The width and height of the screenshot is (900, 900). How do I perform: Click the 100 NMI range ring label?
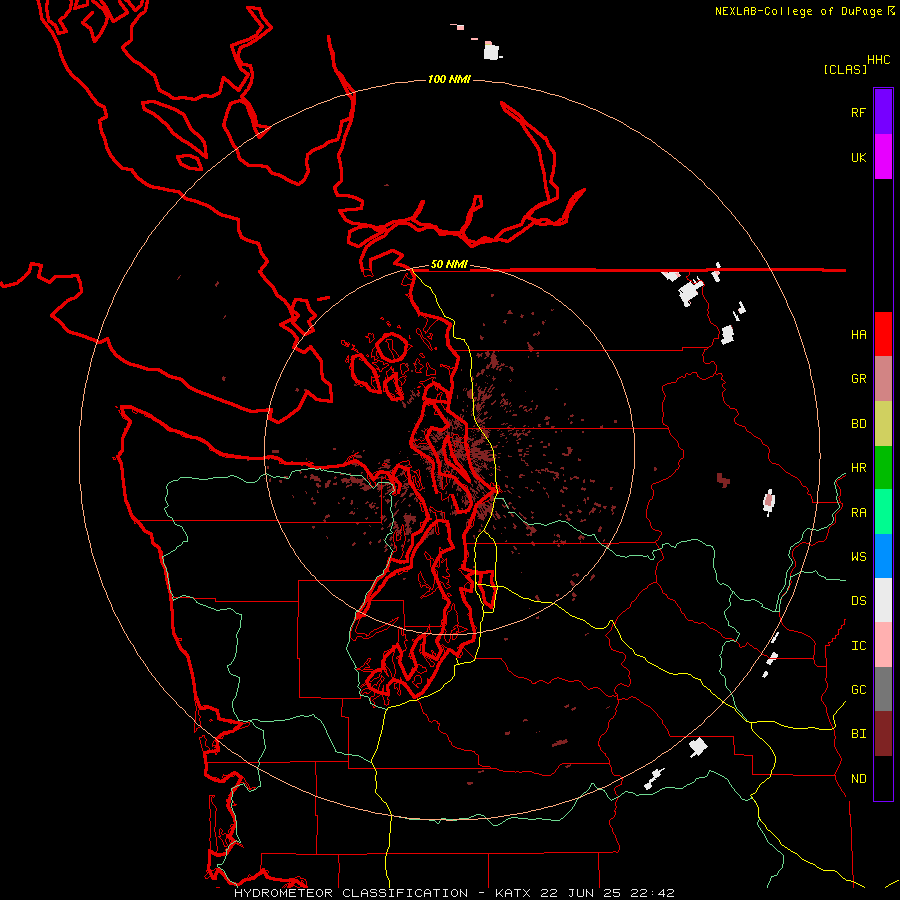click(449, 79)
